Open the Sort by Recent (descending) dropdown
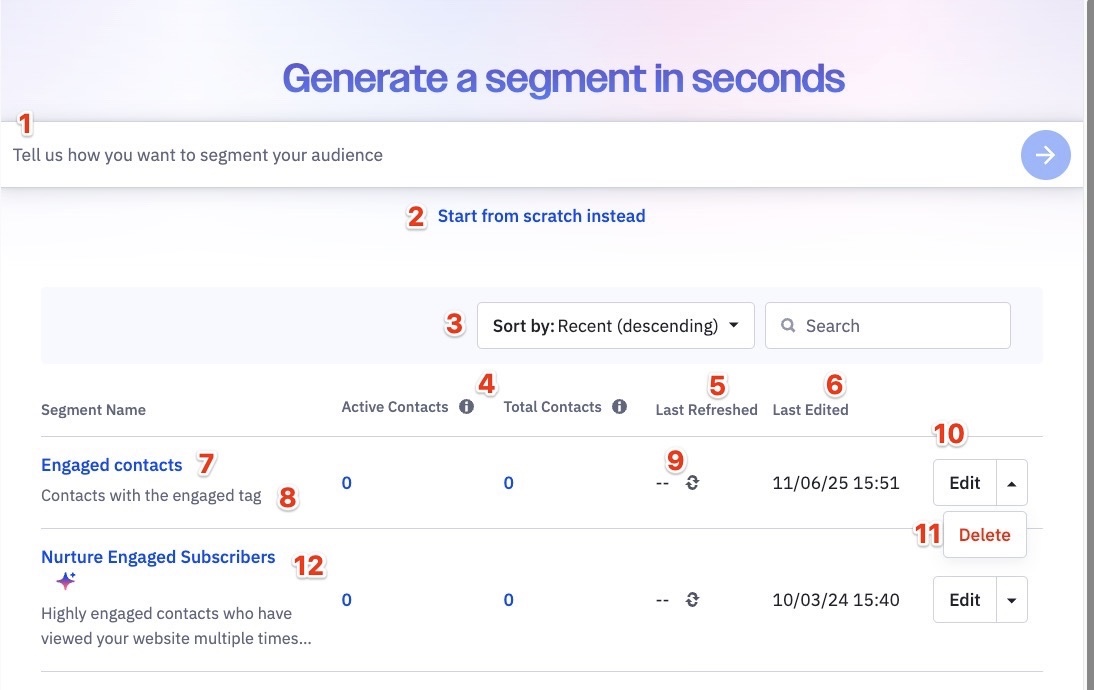 pos(615,326)
